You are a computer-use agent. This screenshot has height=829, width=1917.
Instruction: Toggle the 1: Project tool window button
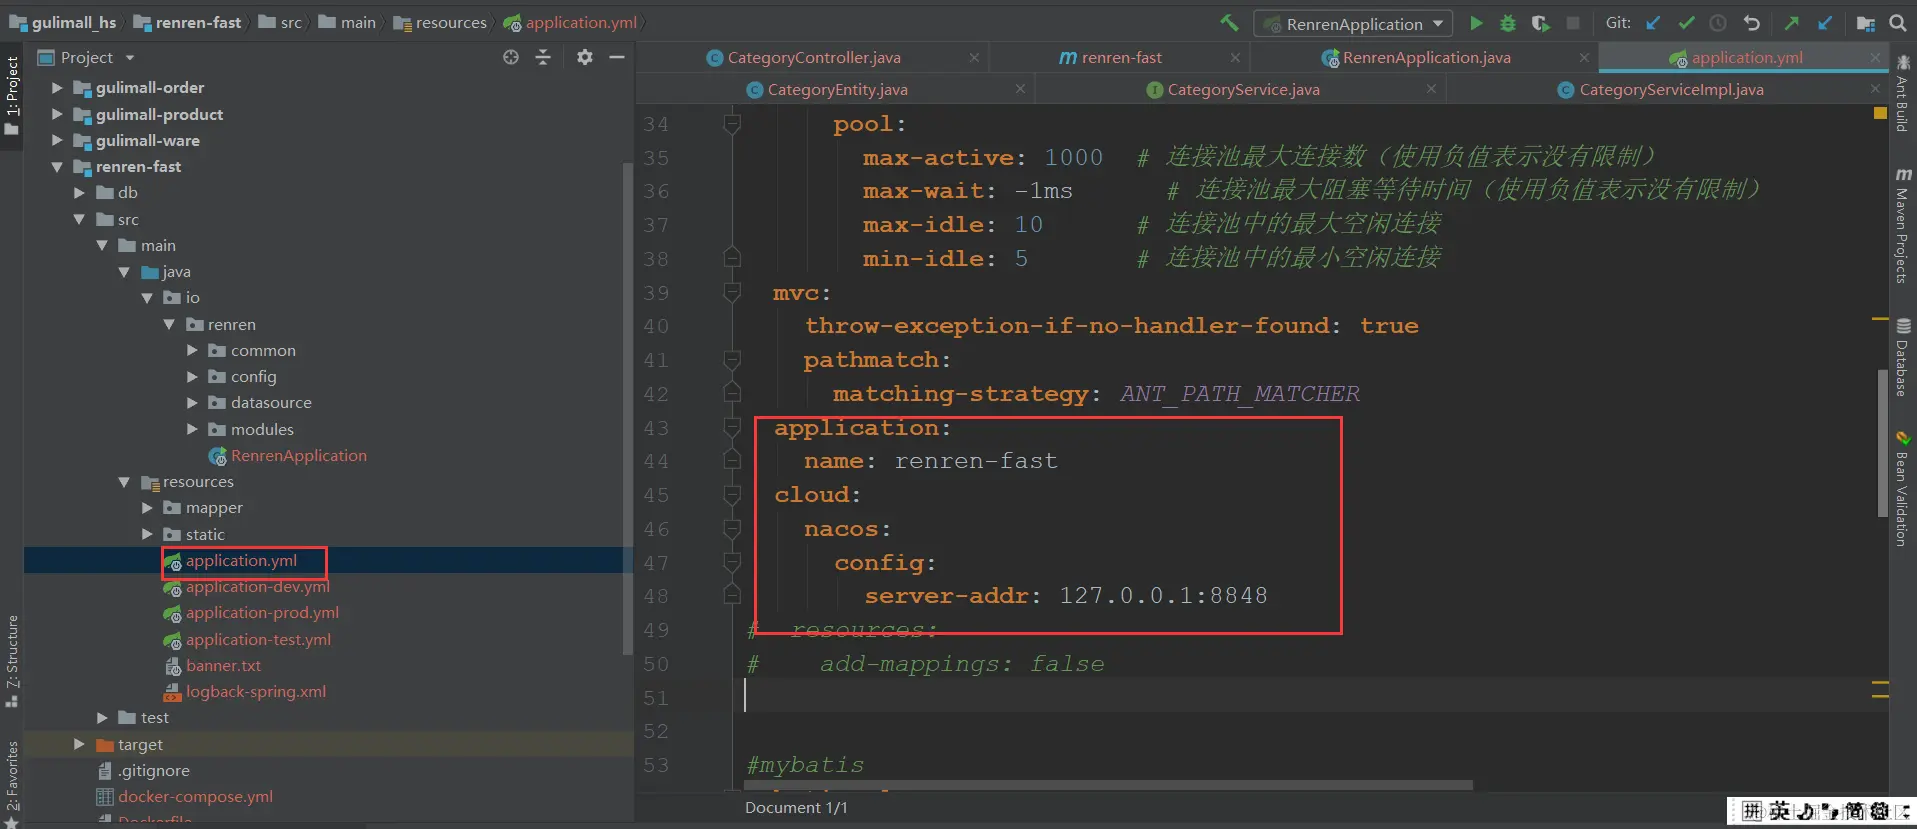point(12,95)
